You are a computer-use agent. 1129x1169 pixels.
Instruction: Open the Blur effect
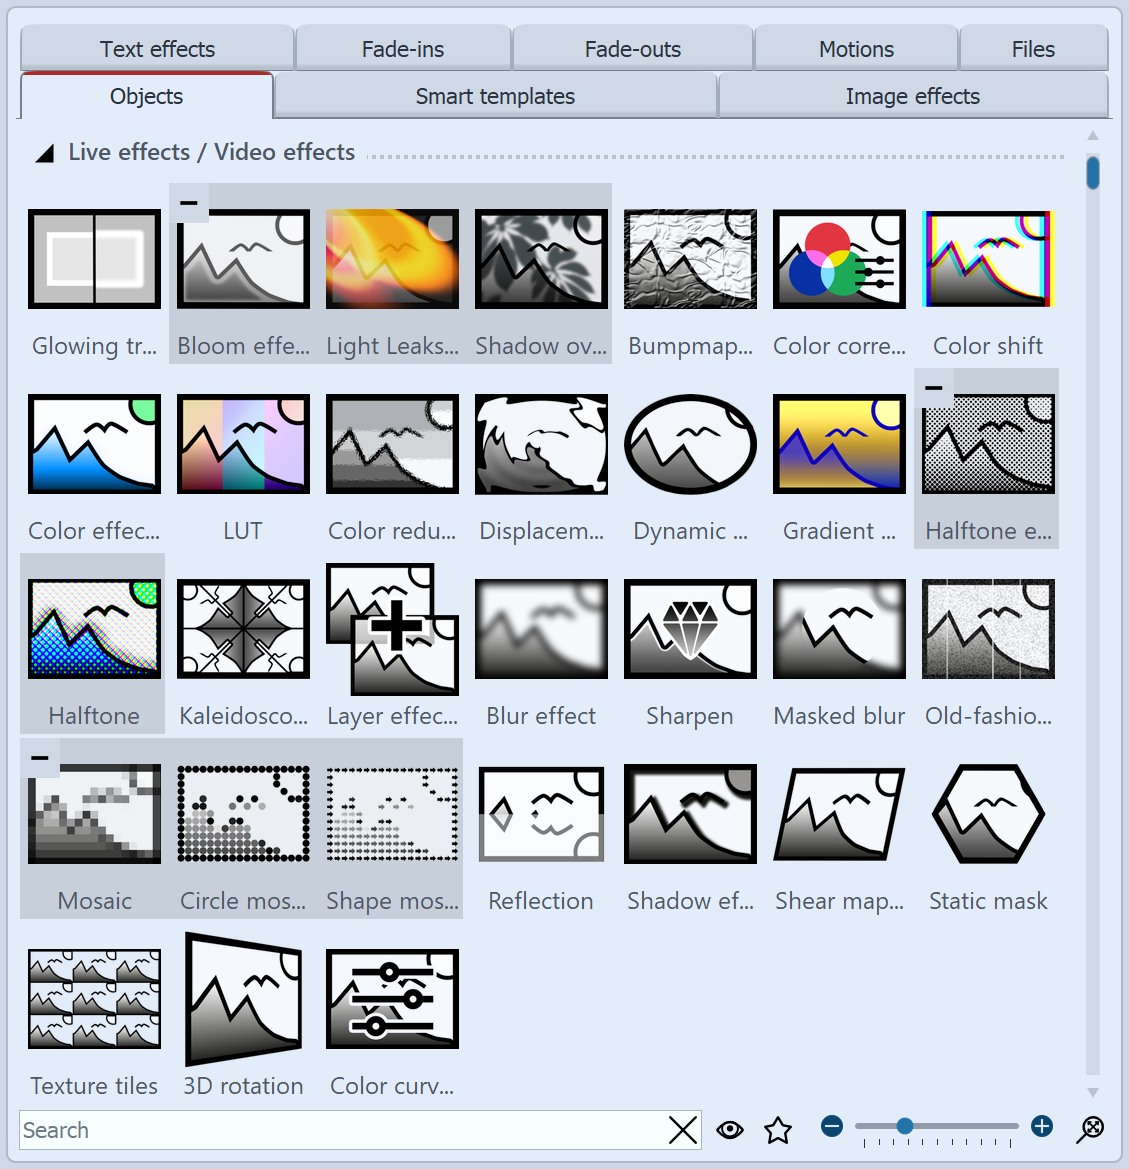click(x=541, y=629)
